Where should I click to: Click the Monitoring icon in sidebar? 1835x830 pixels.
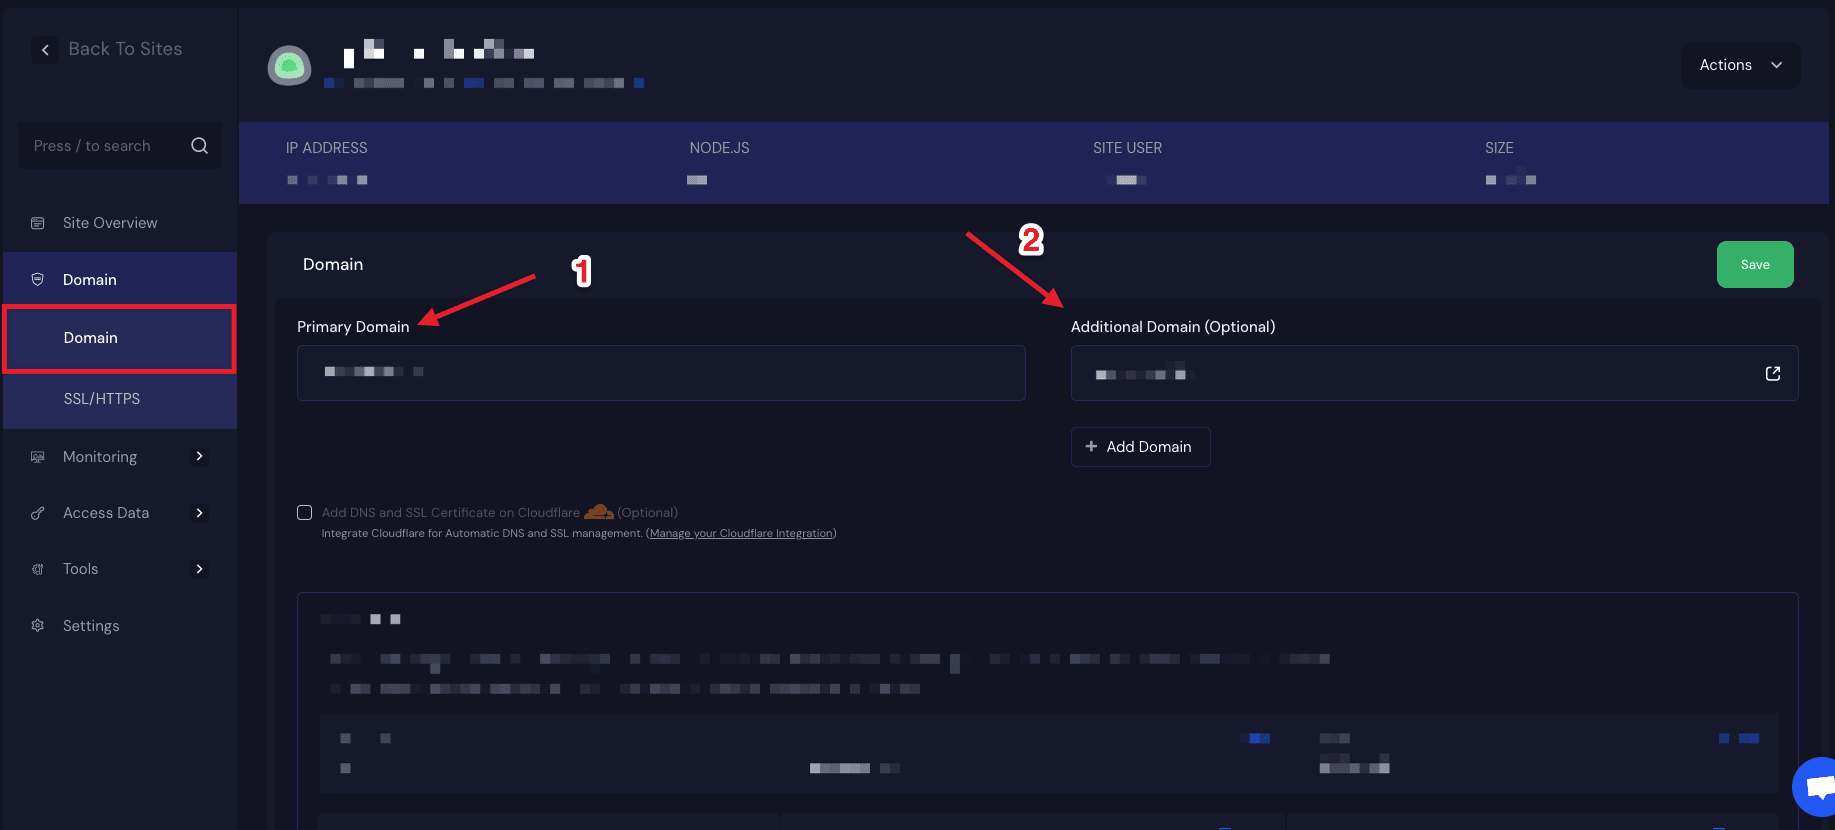pos(38,457)
